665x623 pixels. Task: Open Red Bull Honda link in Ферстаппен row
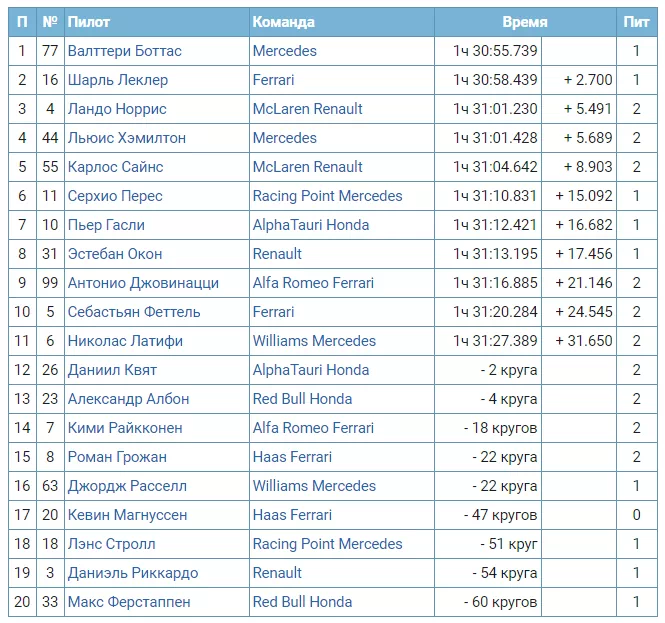(x=302, y=602)
